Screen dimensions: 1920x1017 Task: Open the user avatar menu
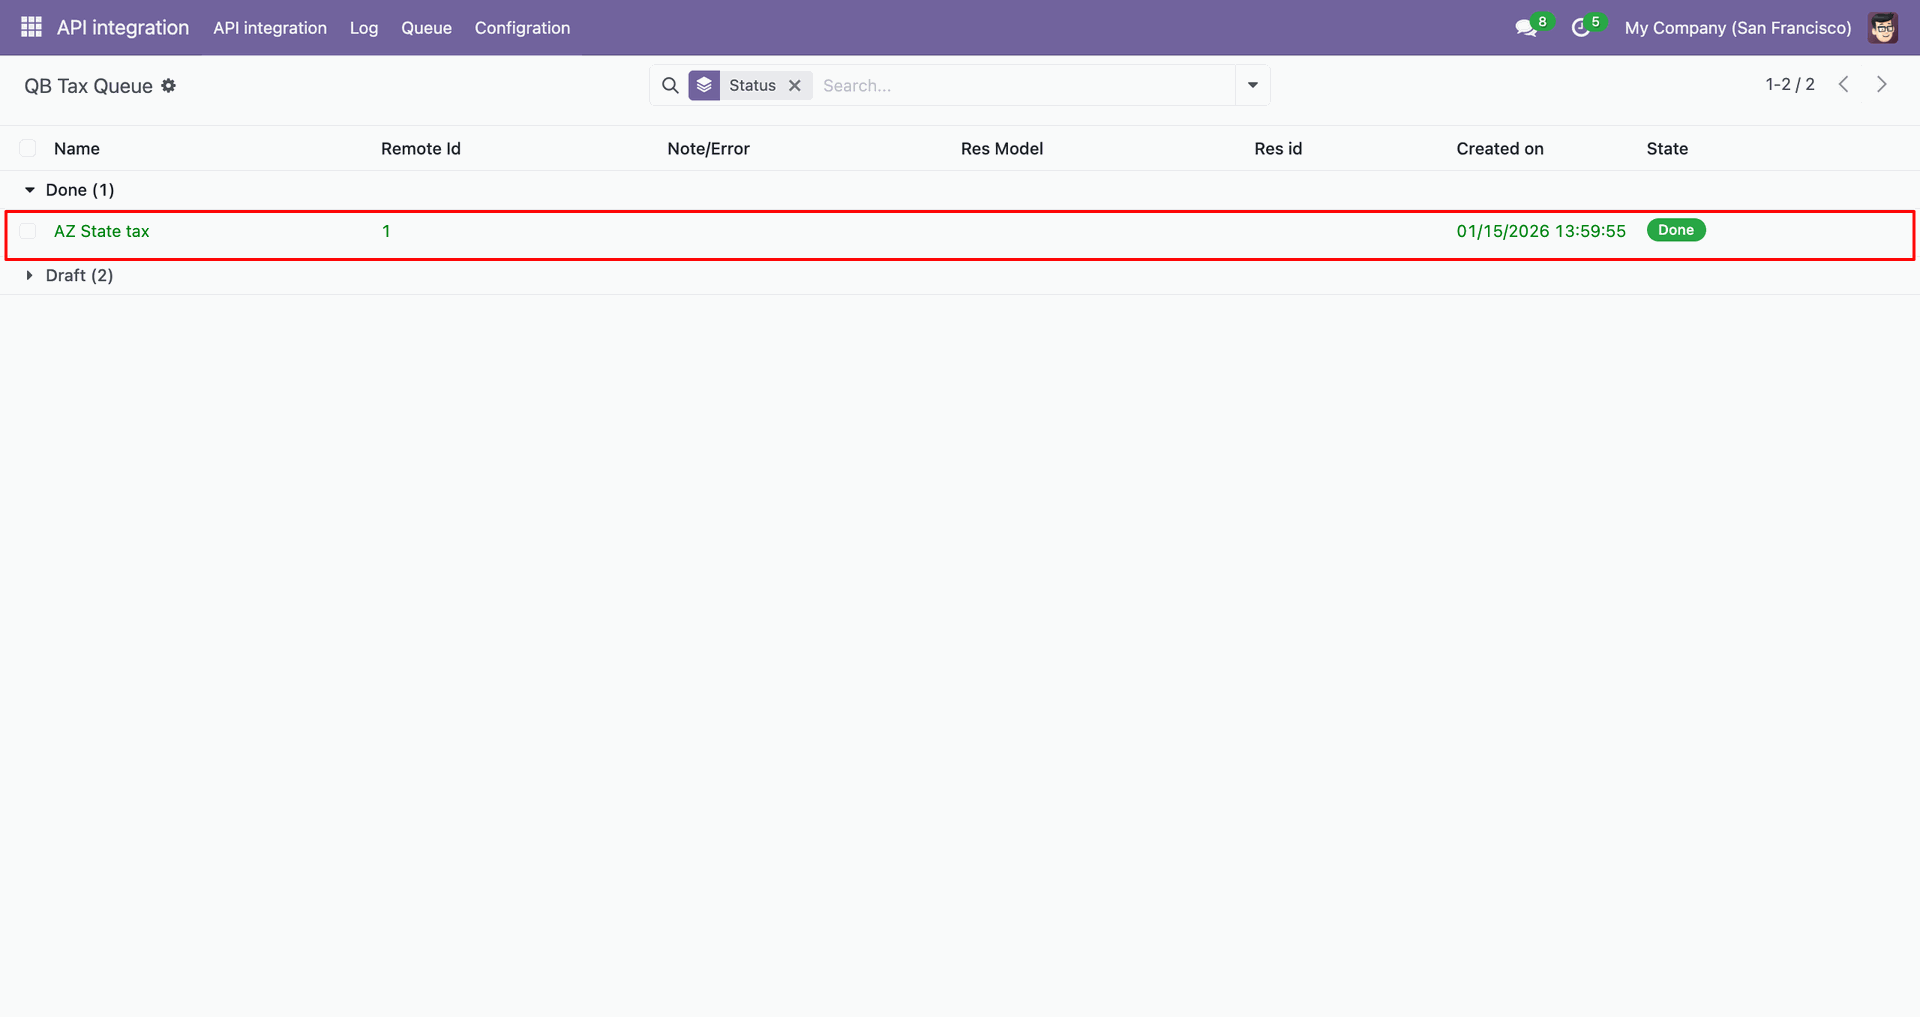click(x=1883, y=28)
